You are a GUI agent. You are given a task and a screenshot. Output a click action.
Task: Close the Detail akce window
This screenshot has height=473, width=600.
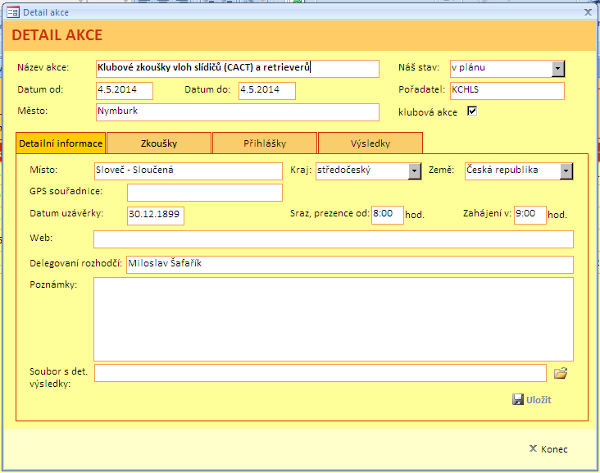588,12
